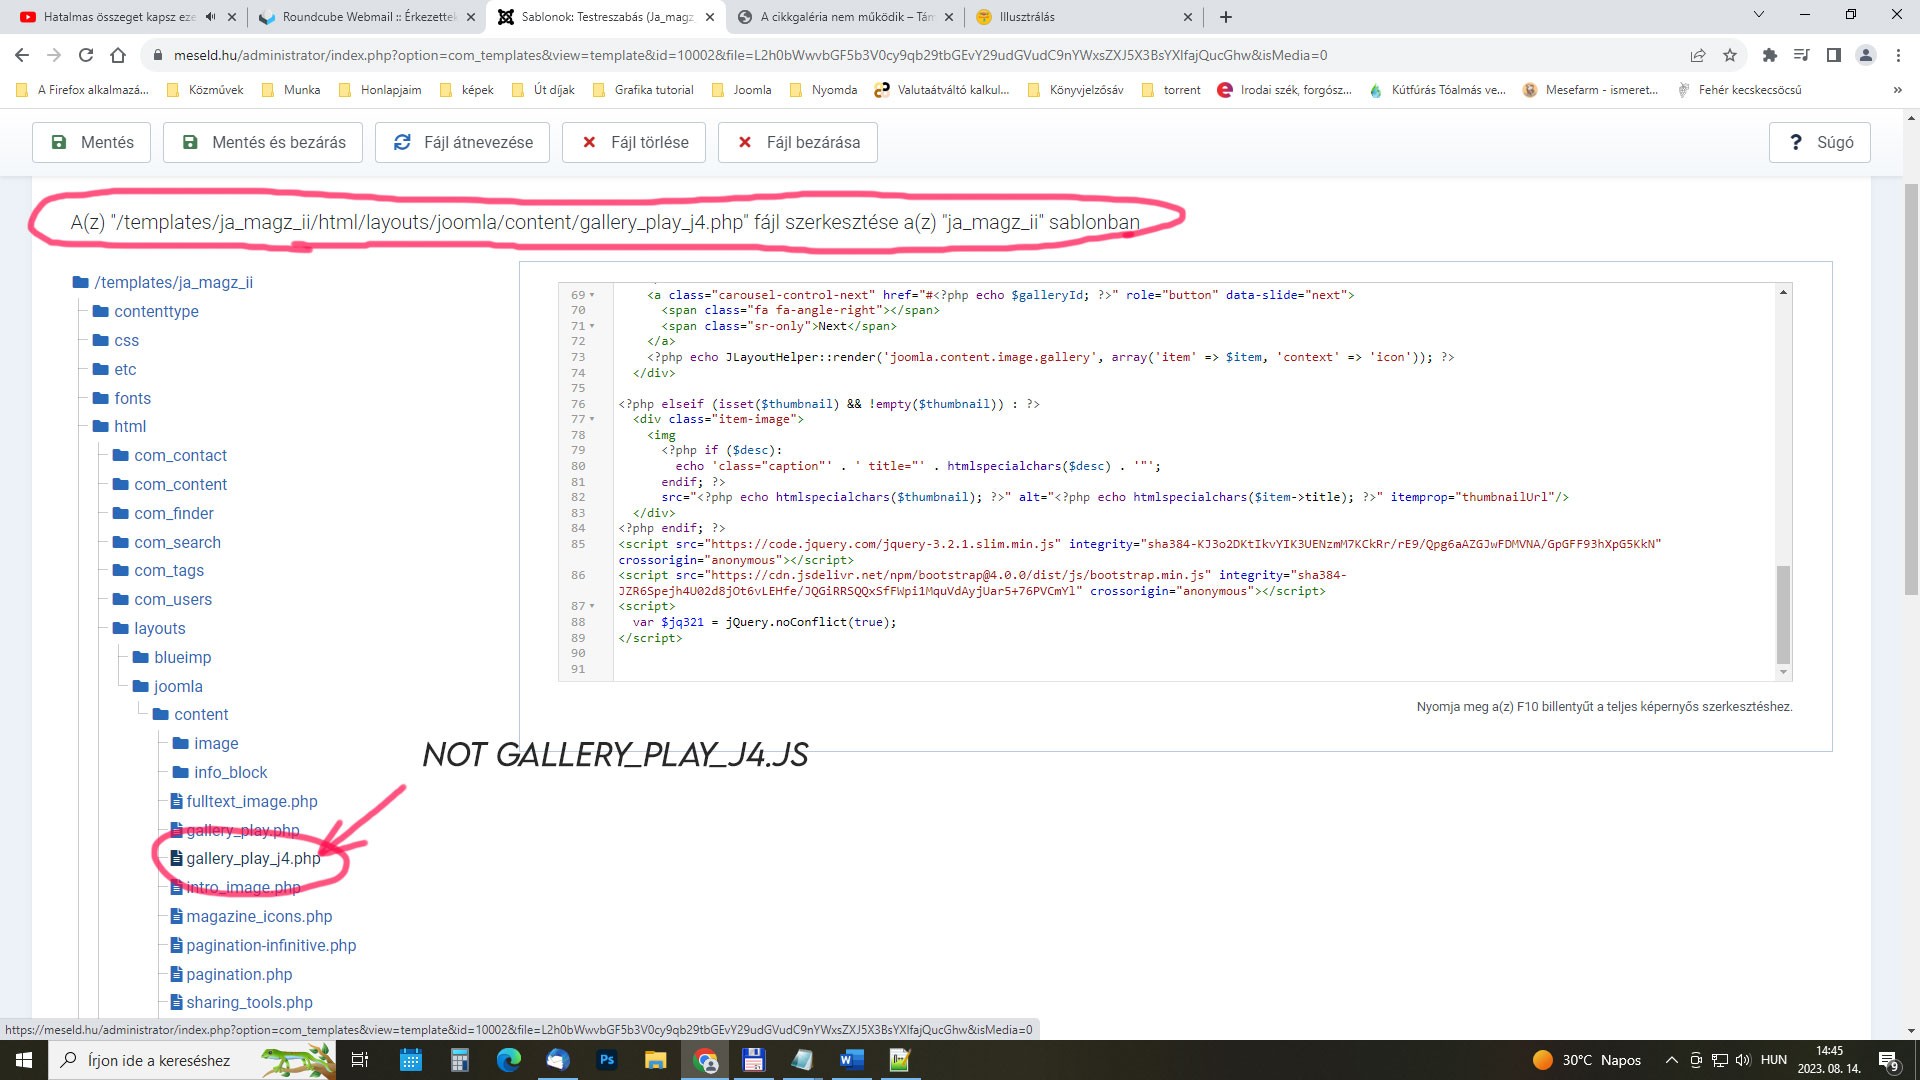Switch to Illusztrálás browser tab

[1027, 17]
